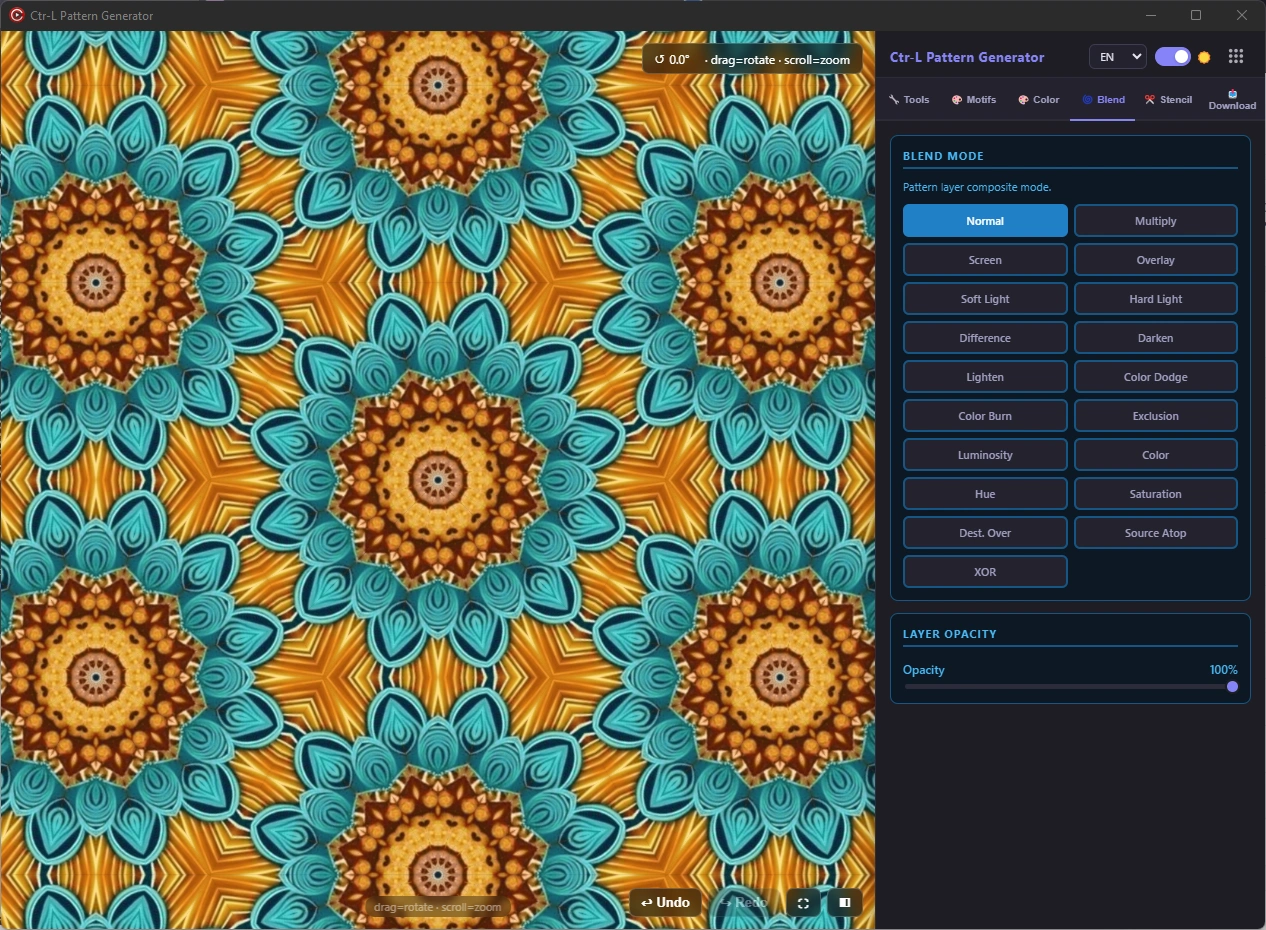Click the drag=rotate hint at canvas bottom
1266x930 pixels.
[437, 908]
